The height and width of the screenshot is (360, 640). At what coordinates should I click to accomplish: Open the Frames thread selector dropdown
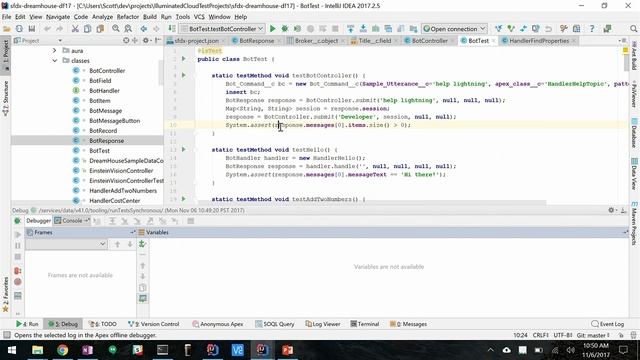coord(66,244)
